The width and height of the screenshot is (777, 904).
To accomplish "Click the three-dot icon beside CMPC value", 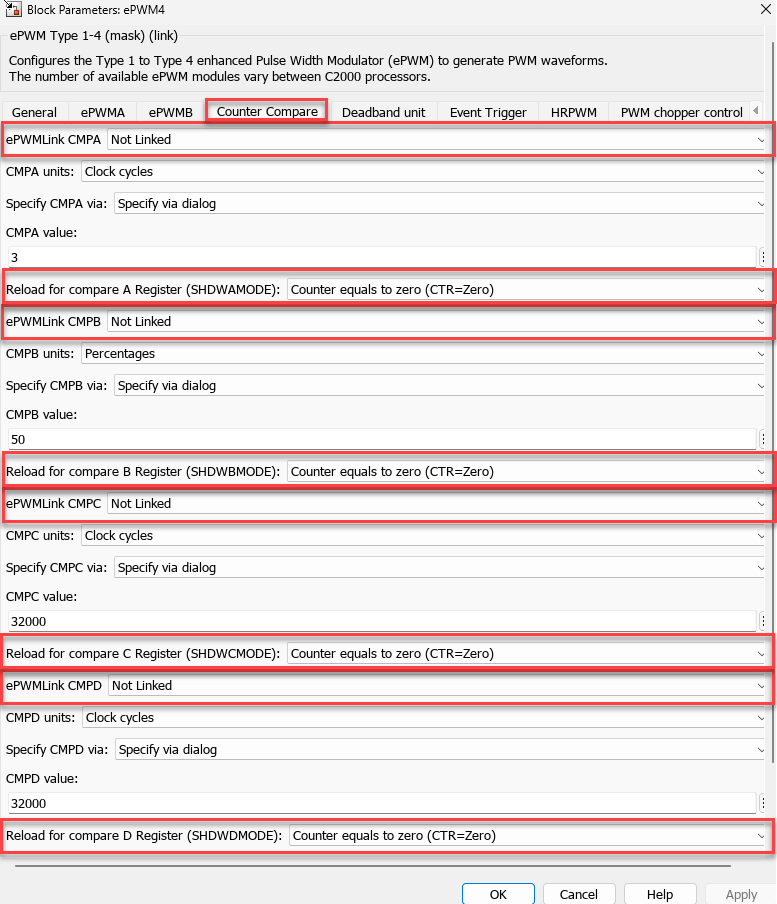I will click(763, 621).
